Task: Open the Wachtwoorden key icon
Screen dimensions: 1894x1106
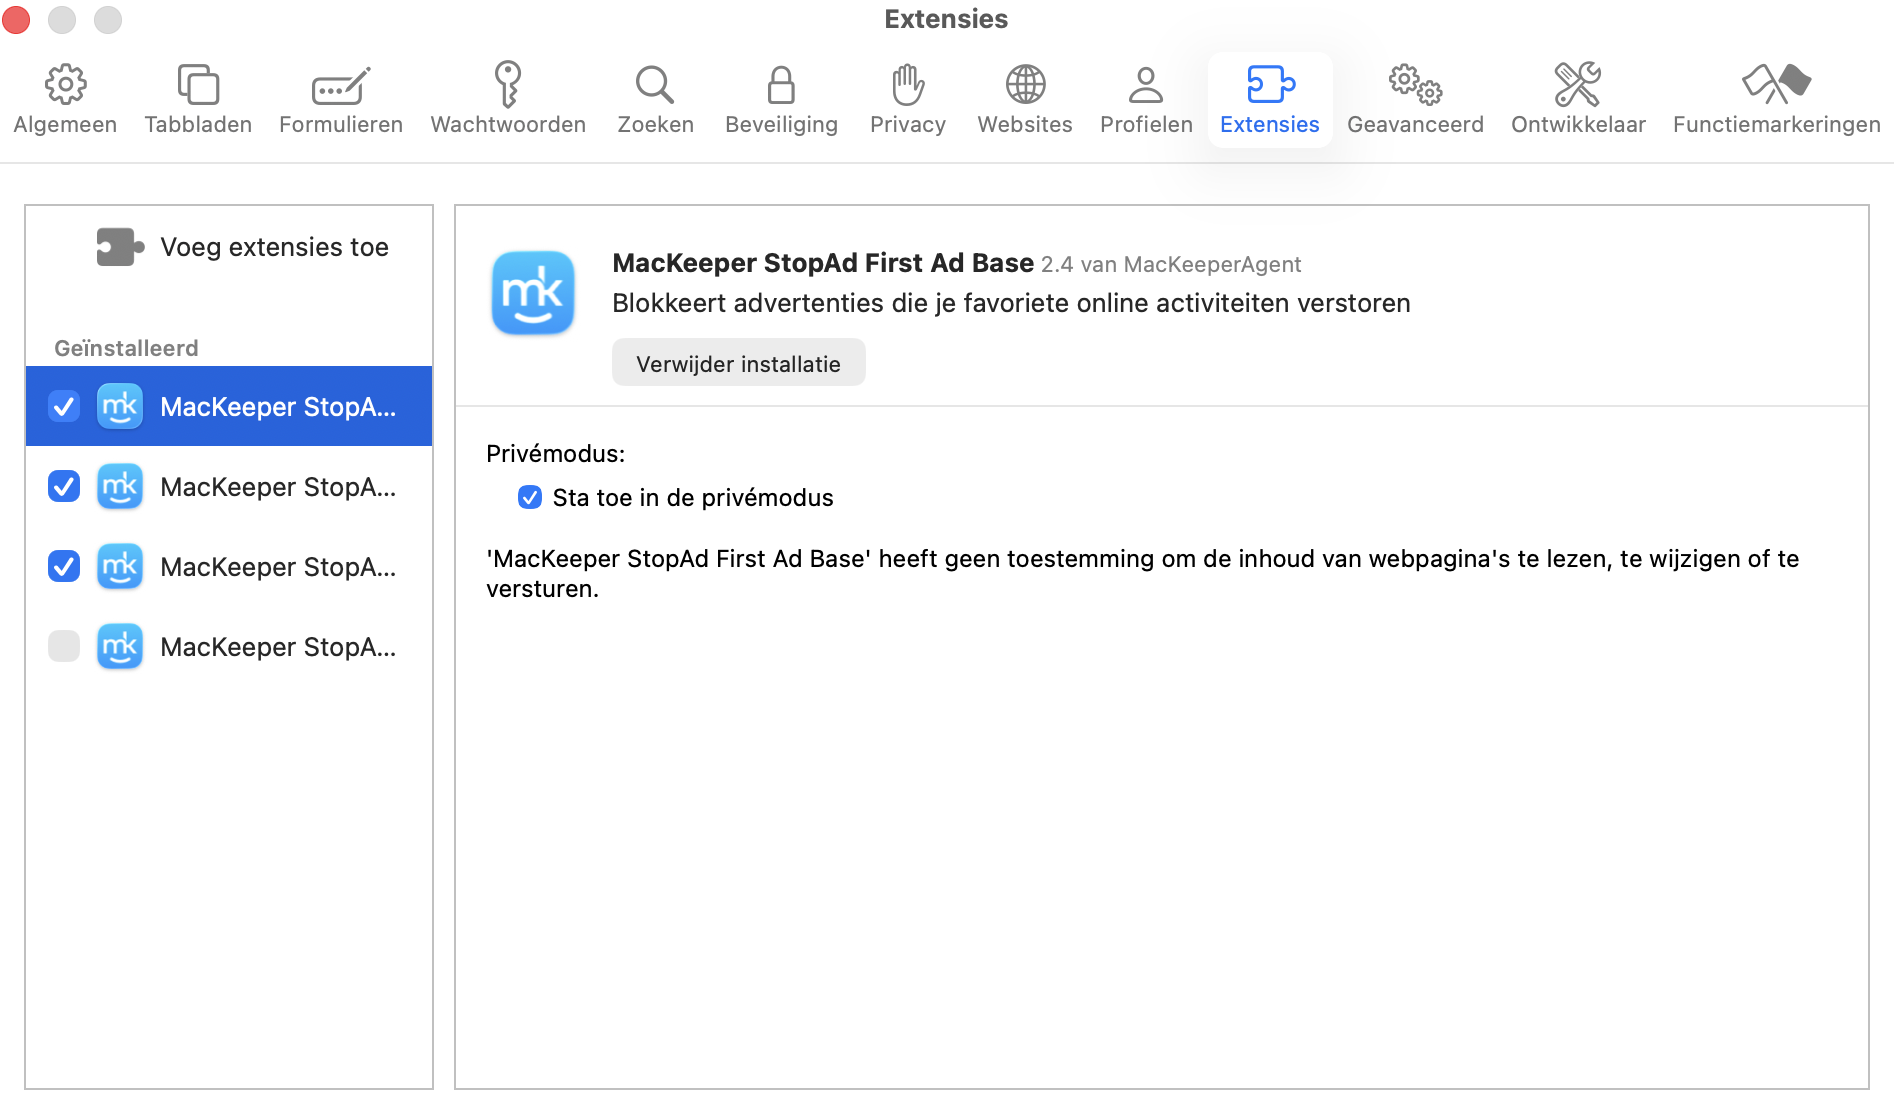Action: coord(507,85)
